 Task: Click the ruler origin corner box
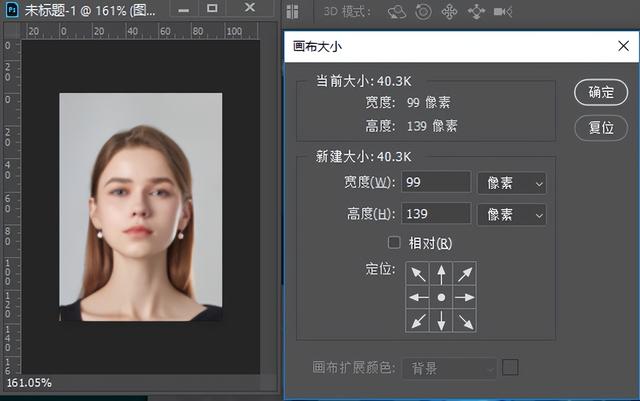11,31
